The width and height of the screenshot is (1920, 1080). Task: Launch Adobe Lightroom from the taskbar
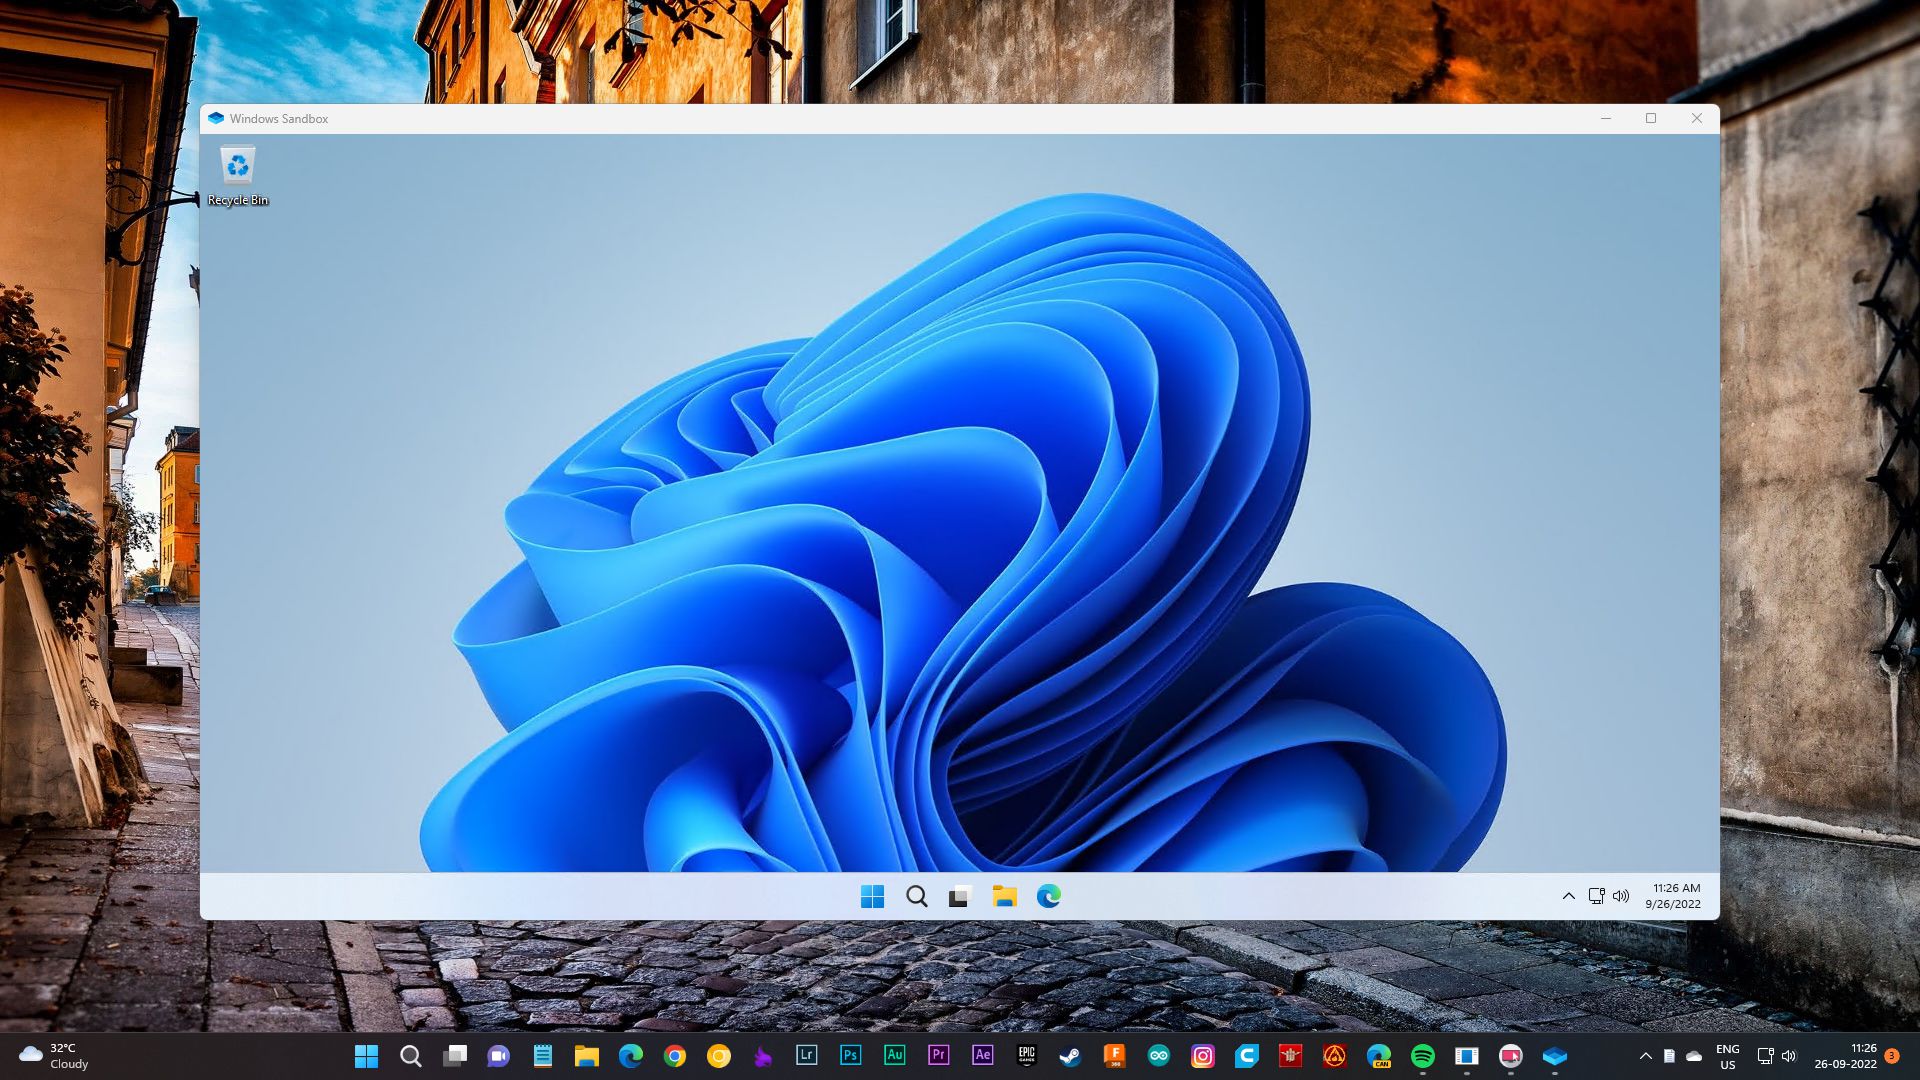(x=806, y=1055)
